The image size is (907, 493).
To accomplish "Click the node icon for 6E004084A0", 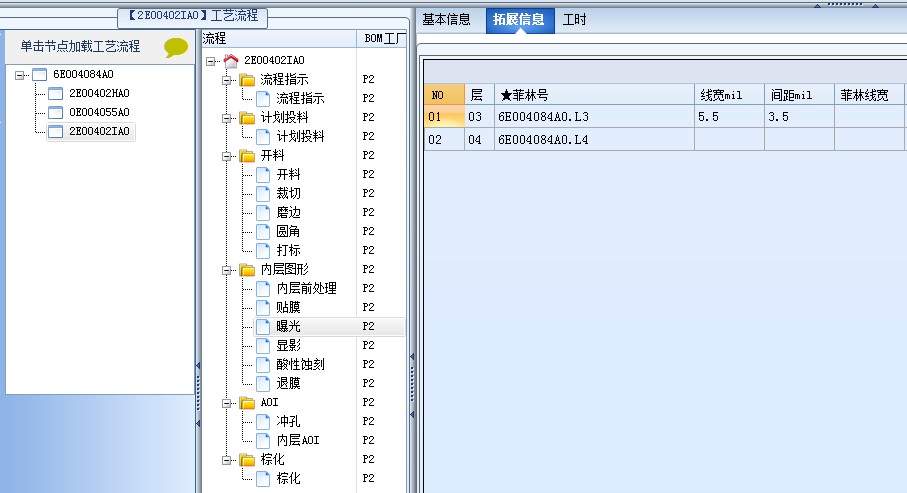I will [x=39, y=75].
